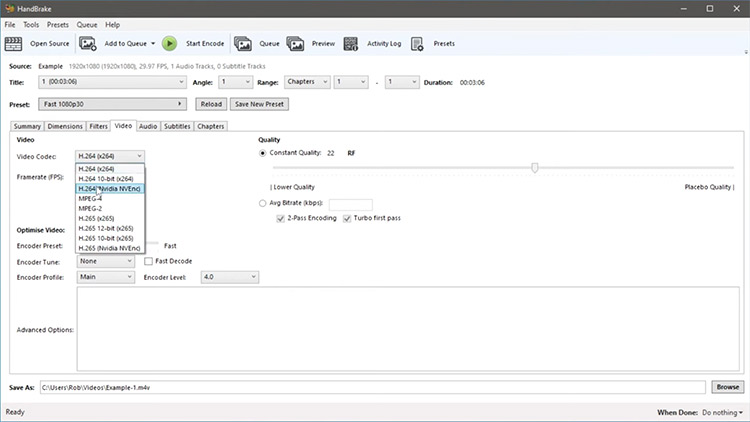The height and width of the screenshot is (422, 750).
Task: Select the Avg Bitrate radio button
Action: pyautogui.click(x=262, y=203)
